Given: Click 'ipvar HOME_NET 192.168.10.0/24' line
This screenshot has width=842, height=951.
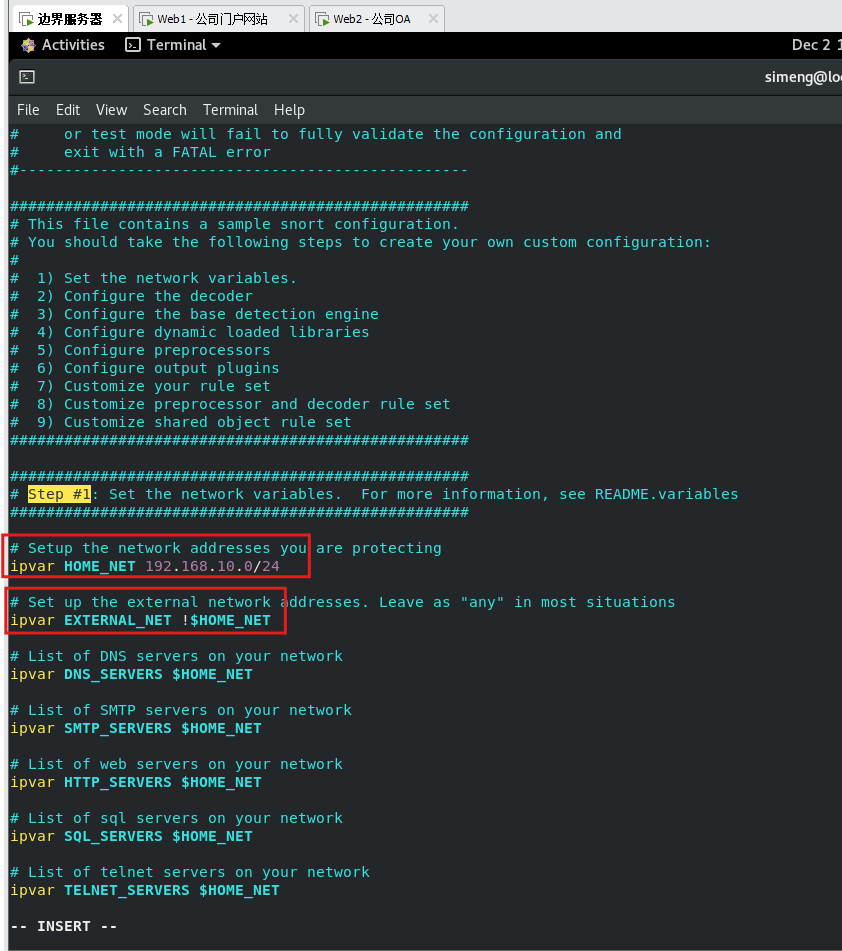Looking at the screenshot, I should pos(145,566).
